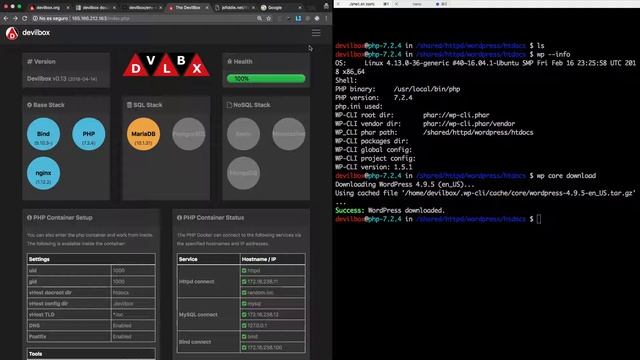Image resolution: width=640 pixels, height=360 pixels.
Task: Open the Chrome three-dot menu
Action: [x=326, y=18]
